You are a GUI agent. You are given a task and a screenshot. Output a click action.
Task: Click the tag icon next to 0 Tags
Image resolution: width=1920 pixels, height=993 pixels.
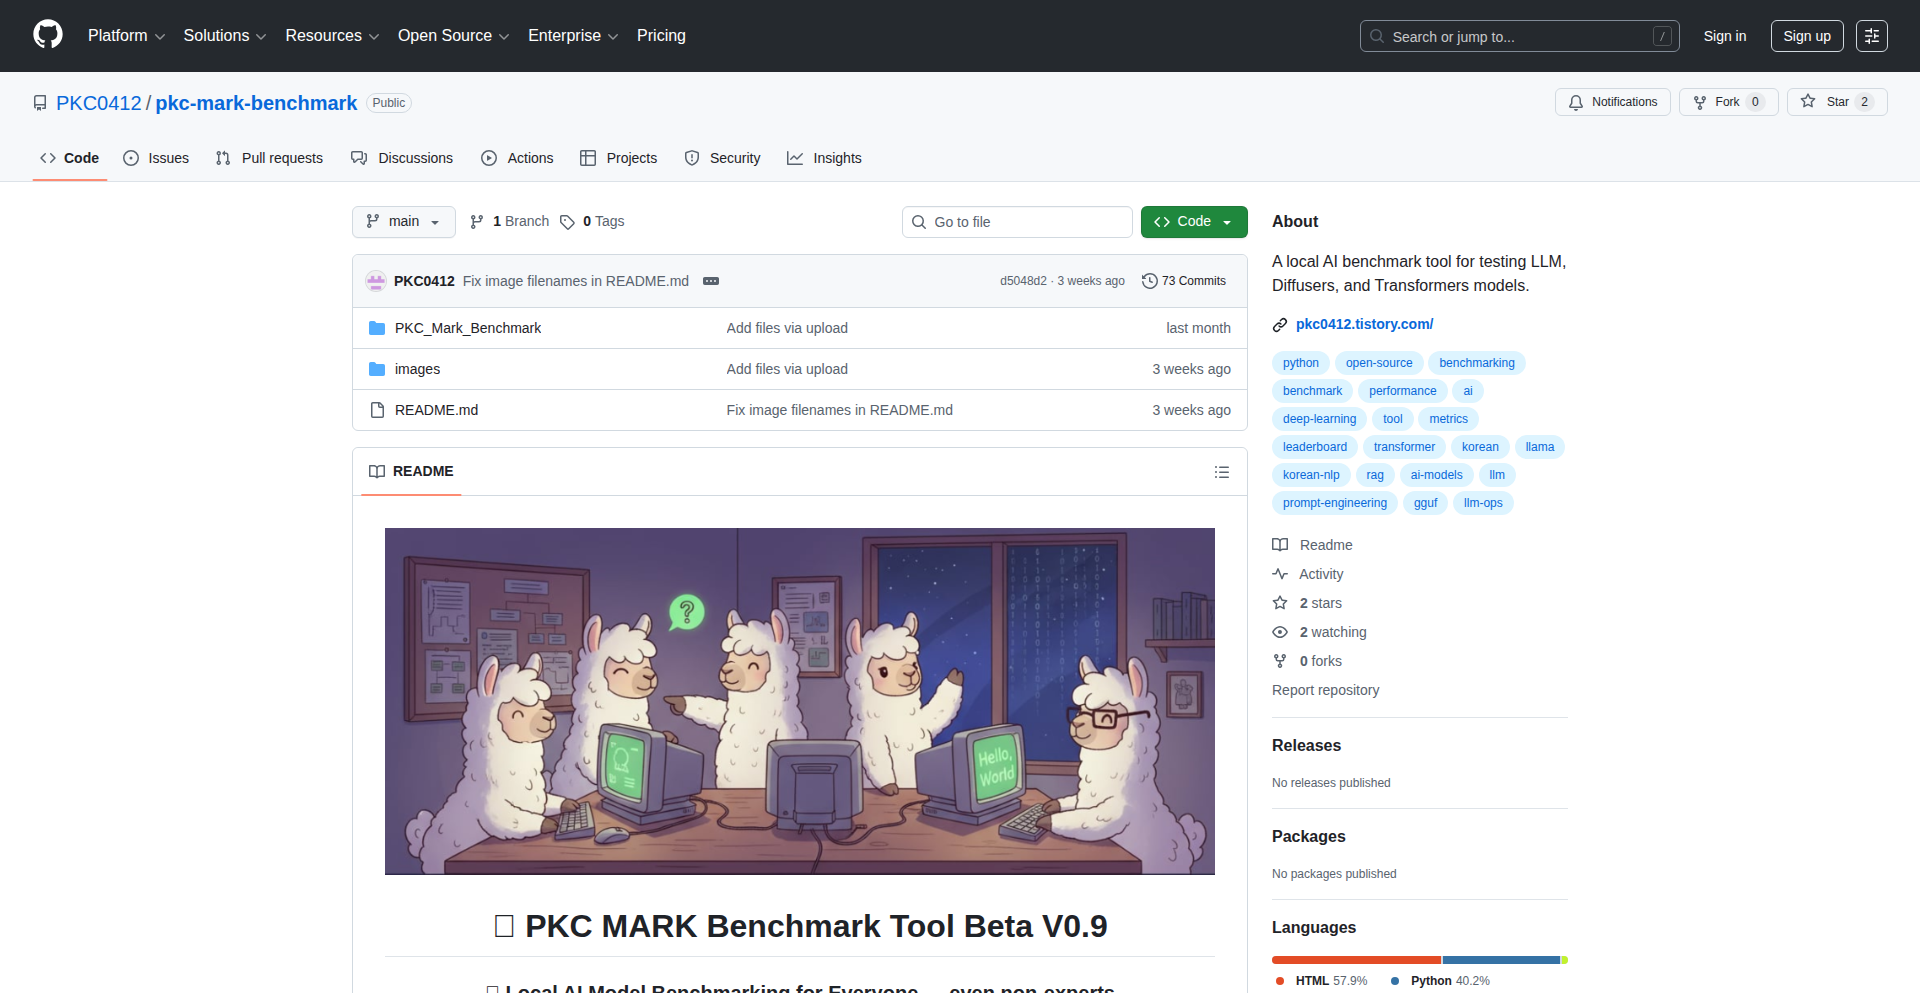point(567,222)
